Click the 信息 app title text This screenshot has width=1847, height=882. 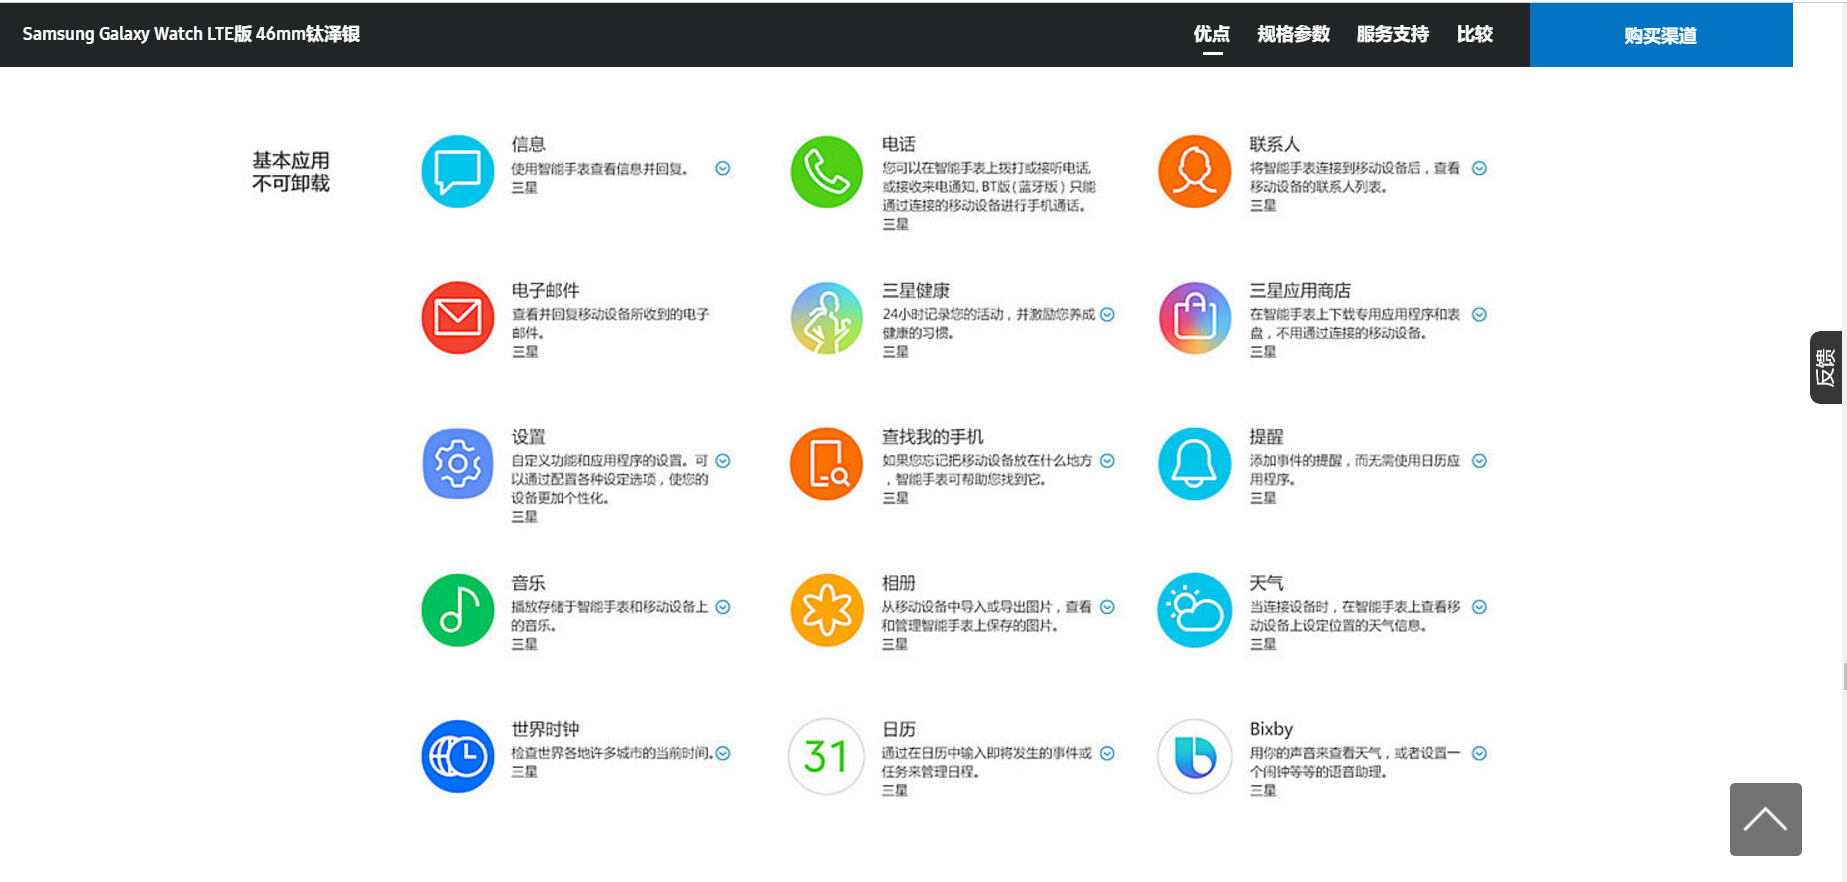[x=529, y=144]
